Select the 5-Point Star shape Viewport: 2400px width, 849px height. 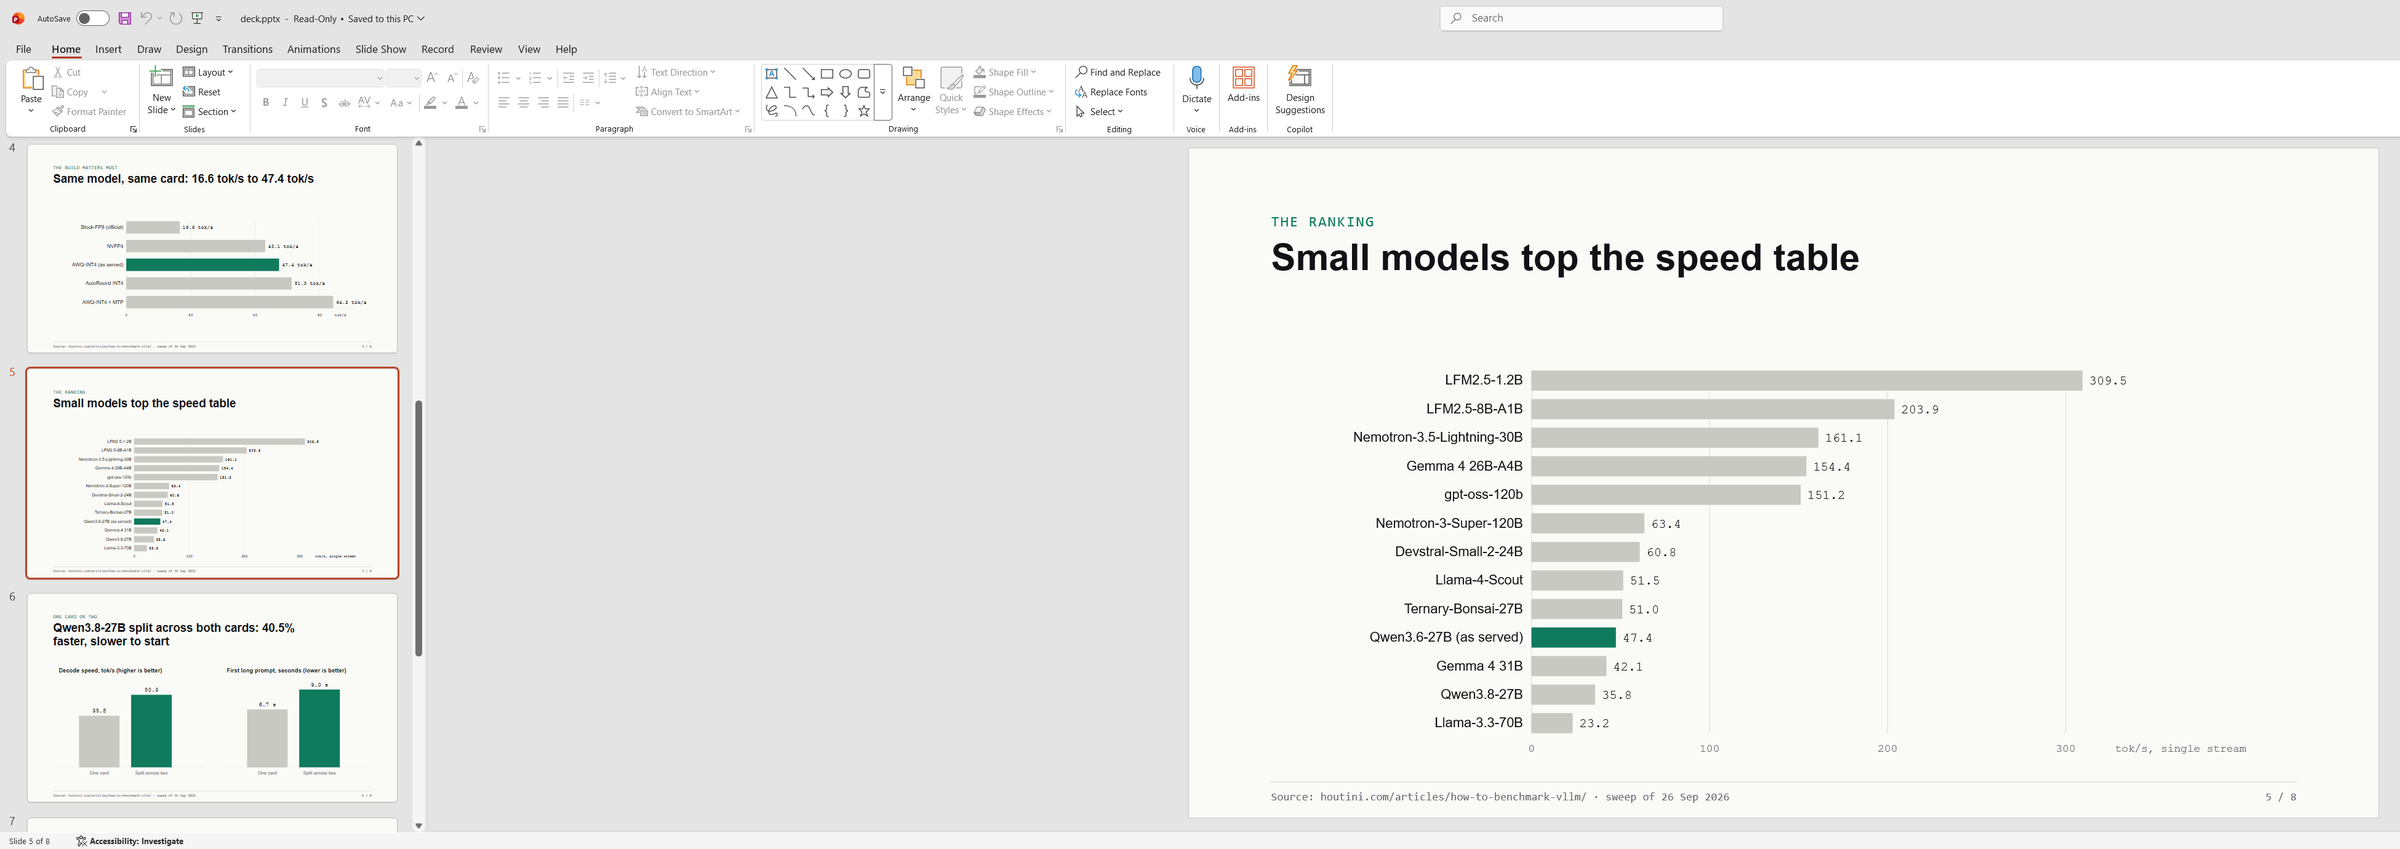[864, 111]
